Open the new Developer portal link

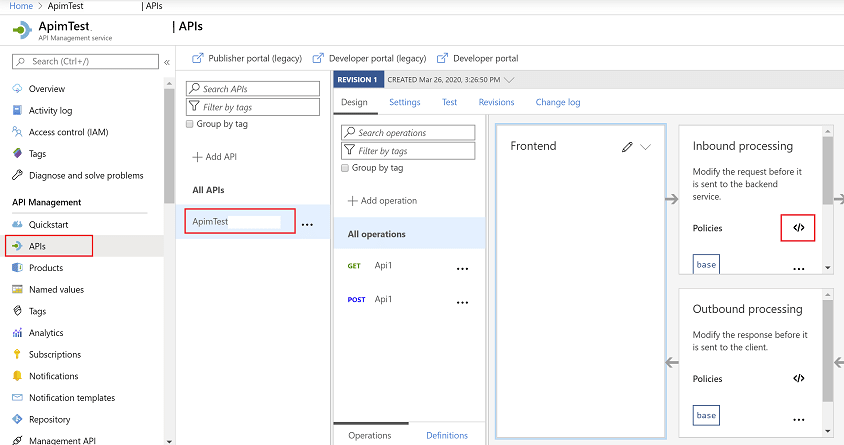478,58
